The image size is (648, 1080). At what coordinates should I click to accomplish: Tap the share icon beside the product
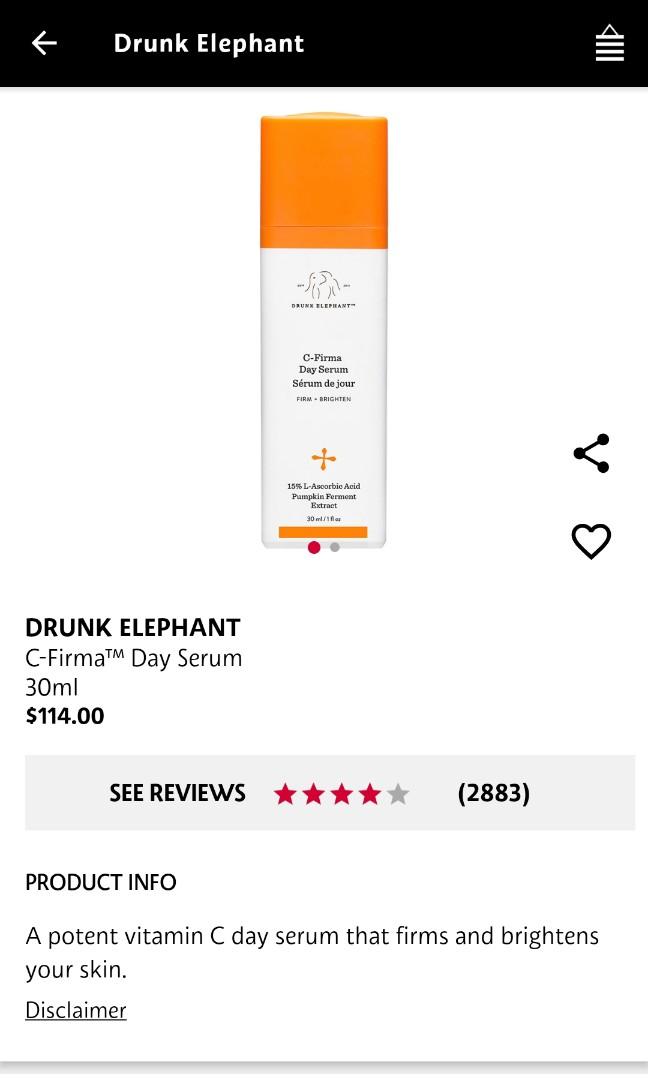(x=591, y=452)
